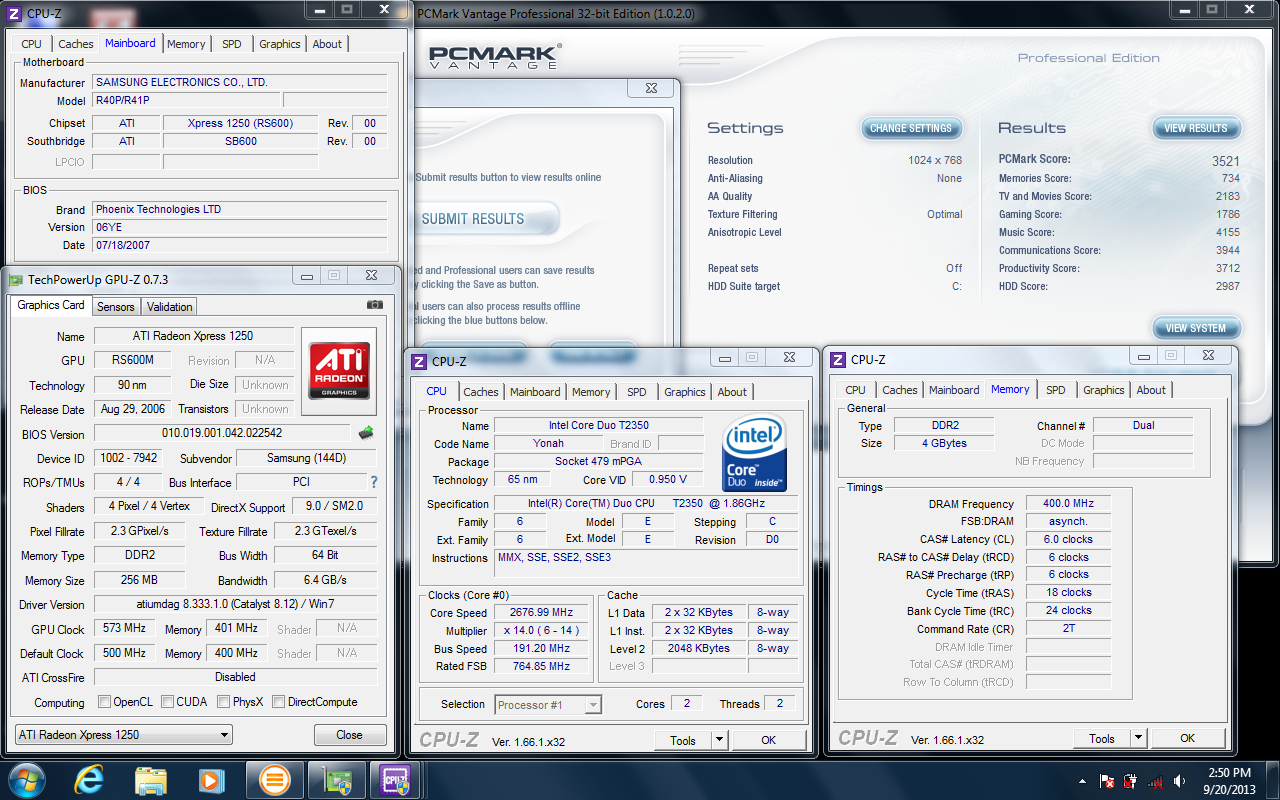The image size is (1280, 800).
Task: Show hidden tray icons arrow
Action: [1084, 781]
